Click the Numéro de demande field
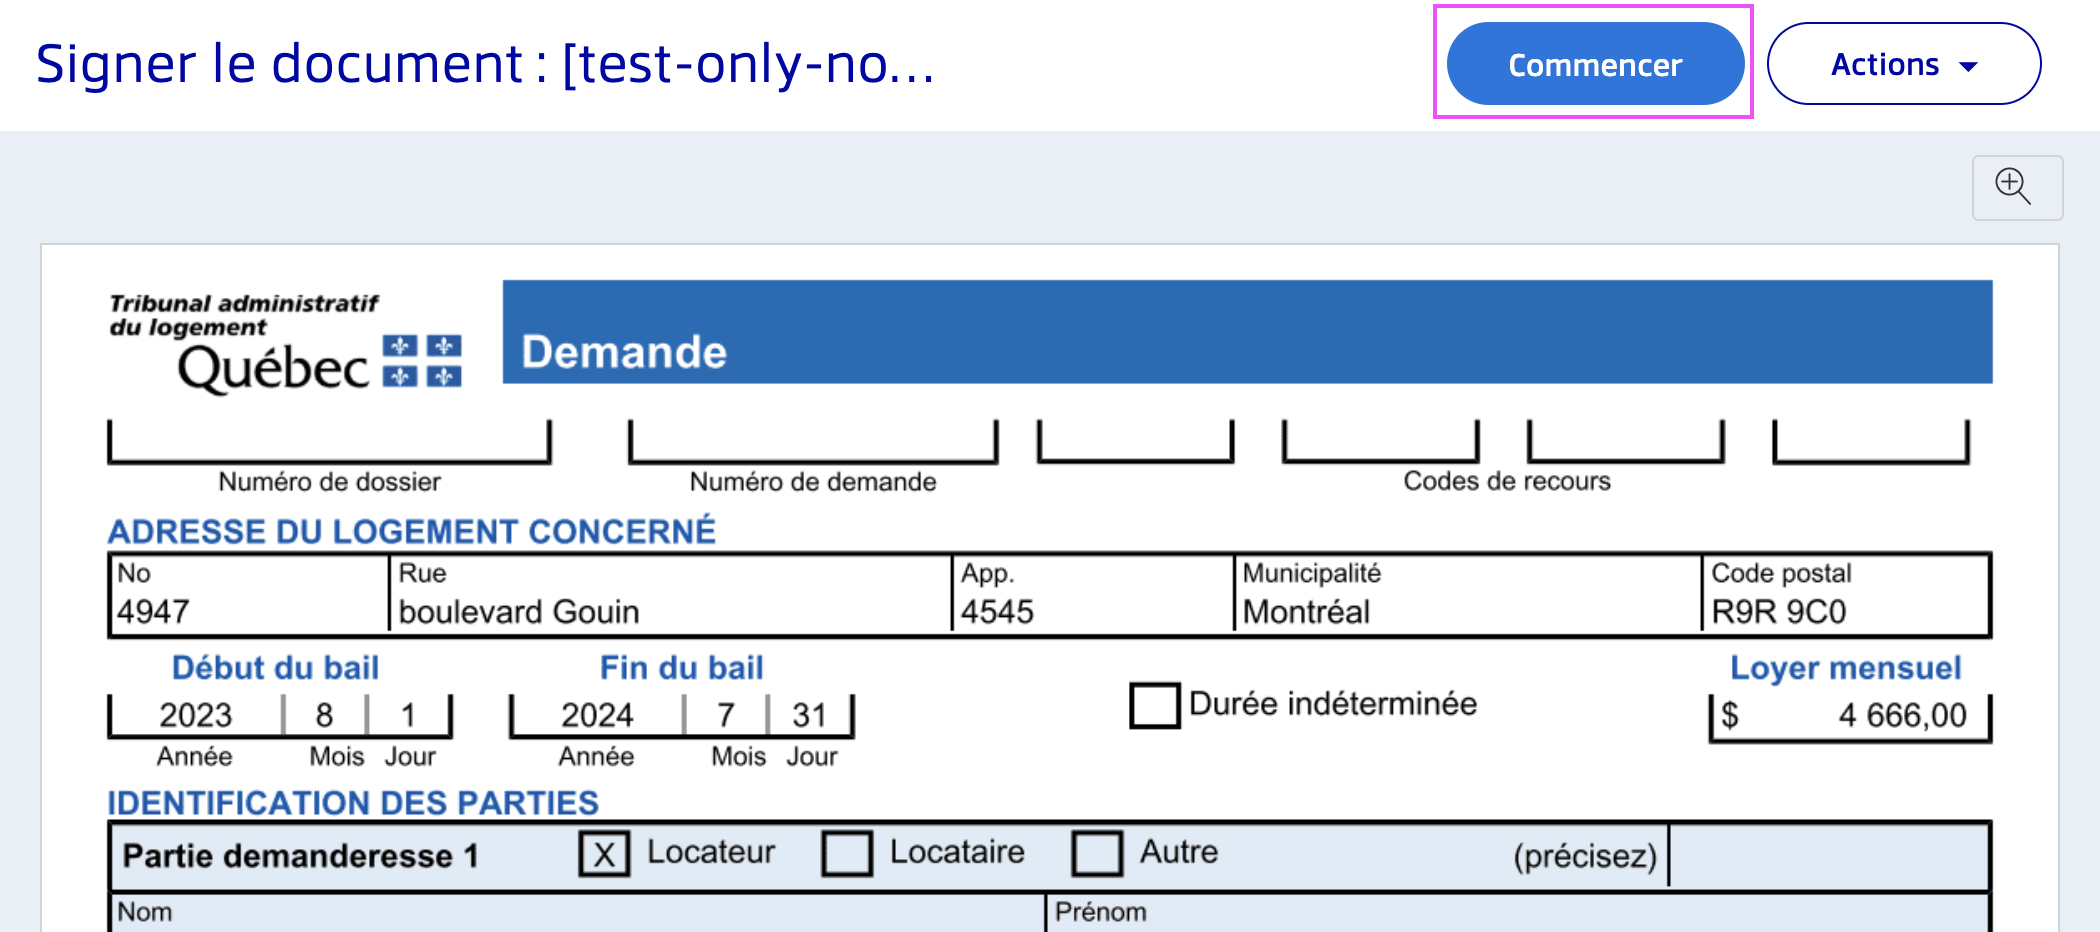 click(812, 441)
